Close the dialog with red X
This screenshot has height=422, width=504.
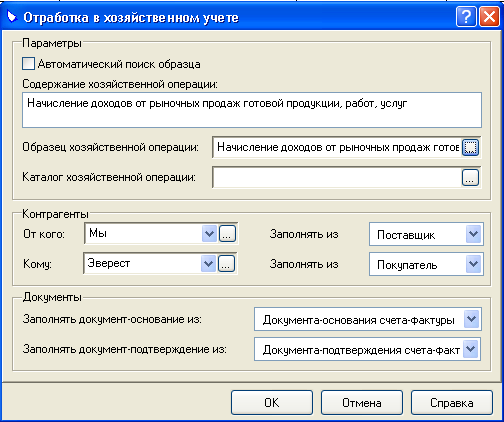pyautogui.click(x=489, y=16)
